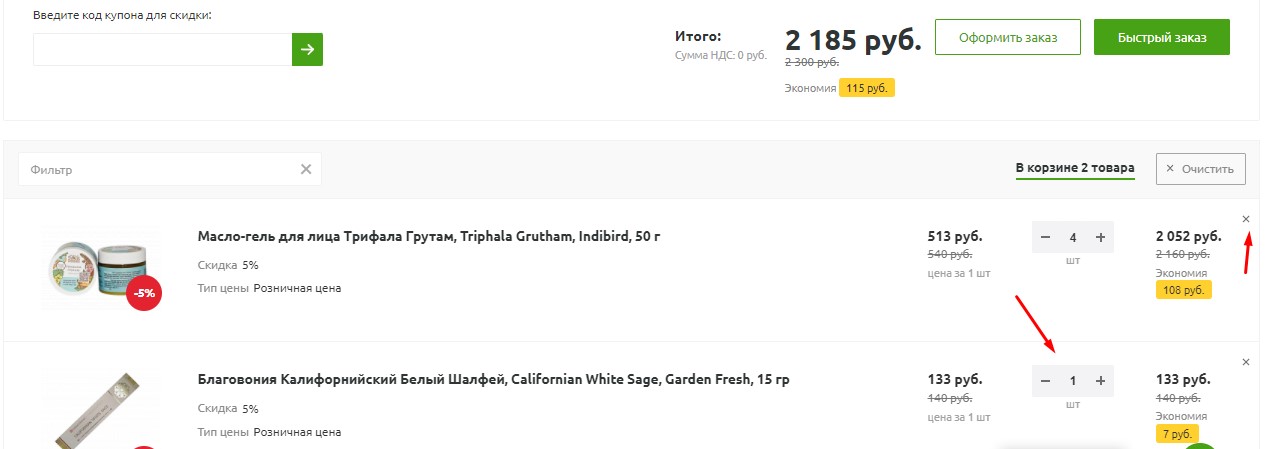Screen dimensions: 1267x449
Task: Clear the filter field with the X icon
Action: click(306, 169)
